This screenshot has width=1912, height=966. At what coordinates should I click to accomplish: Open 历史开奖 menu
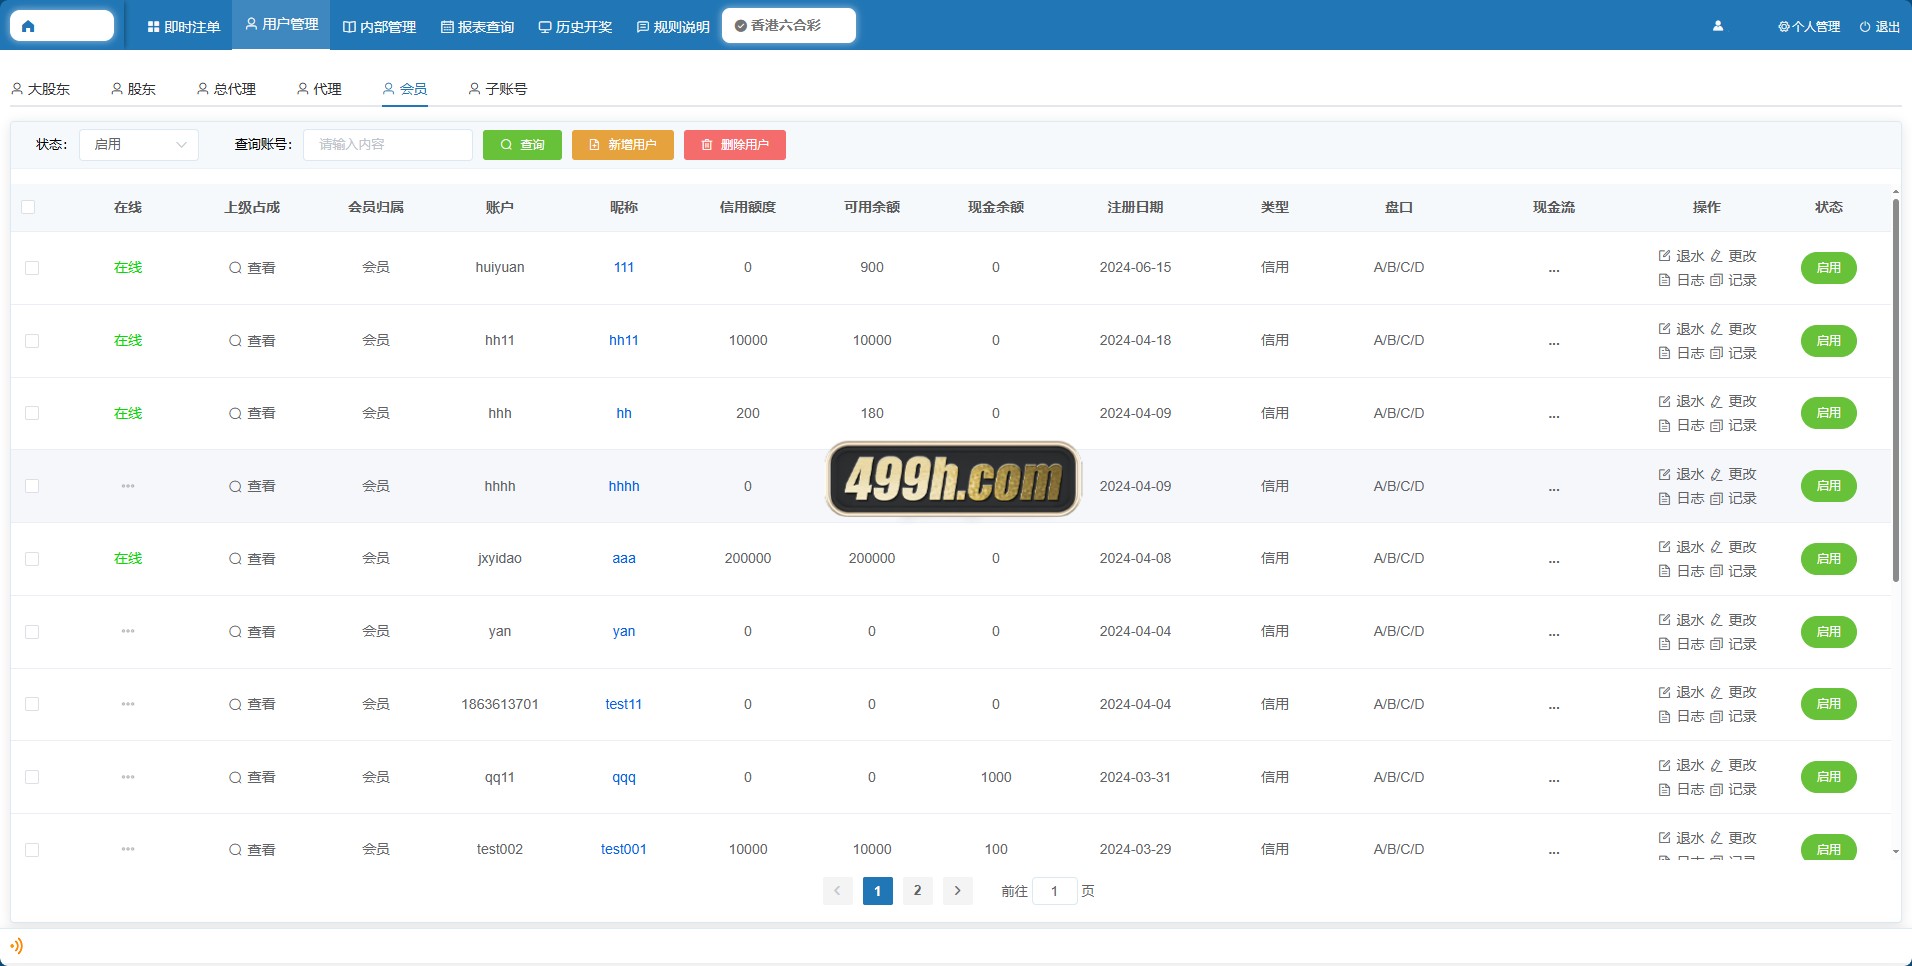pyautogui.click(x=575, y=27)
